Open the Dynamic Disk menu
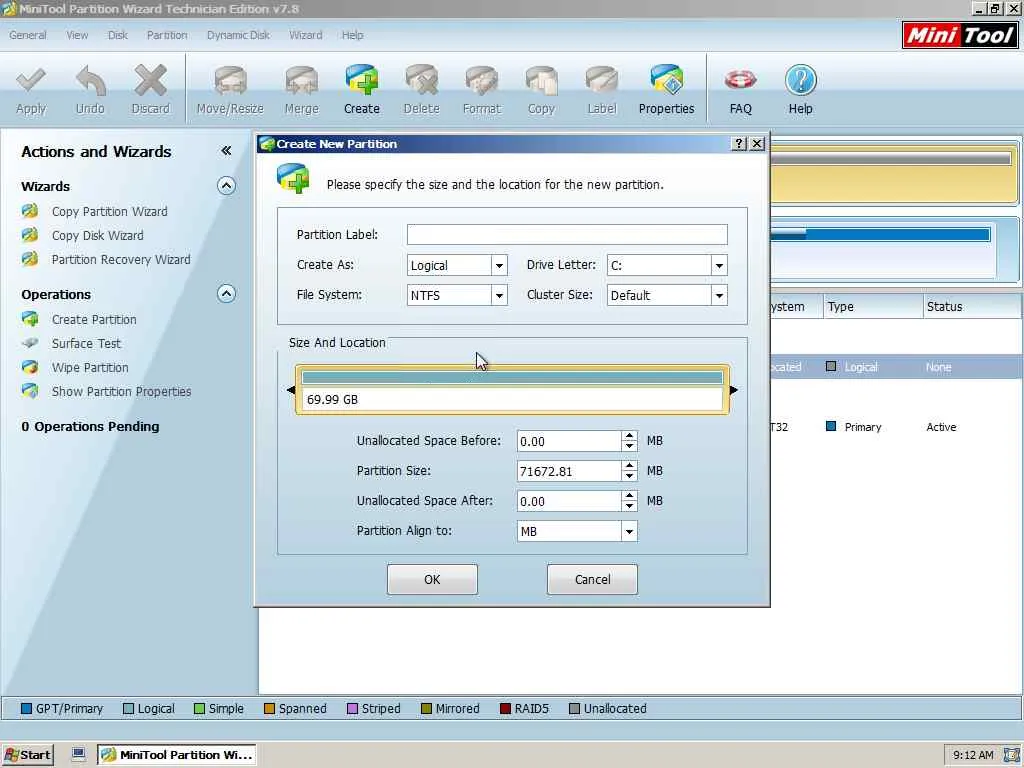 coord(238,35)
